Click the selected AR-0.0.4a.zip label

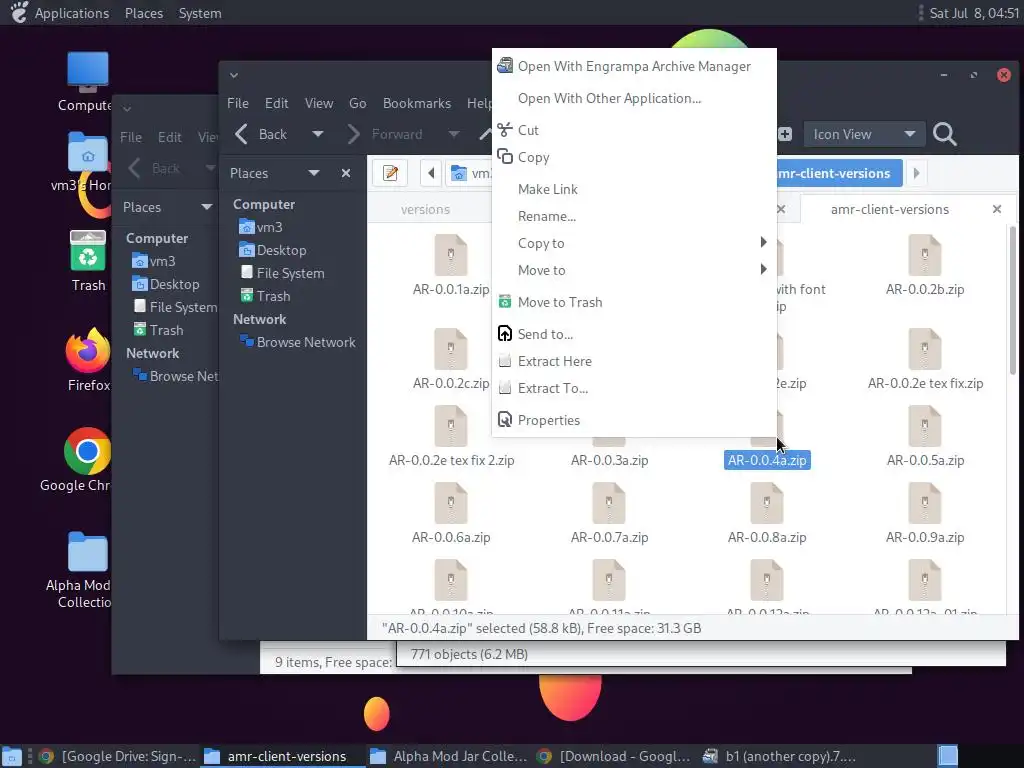pyautogui.click(x=767, y=460)
